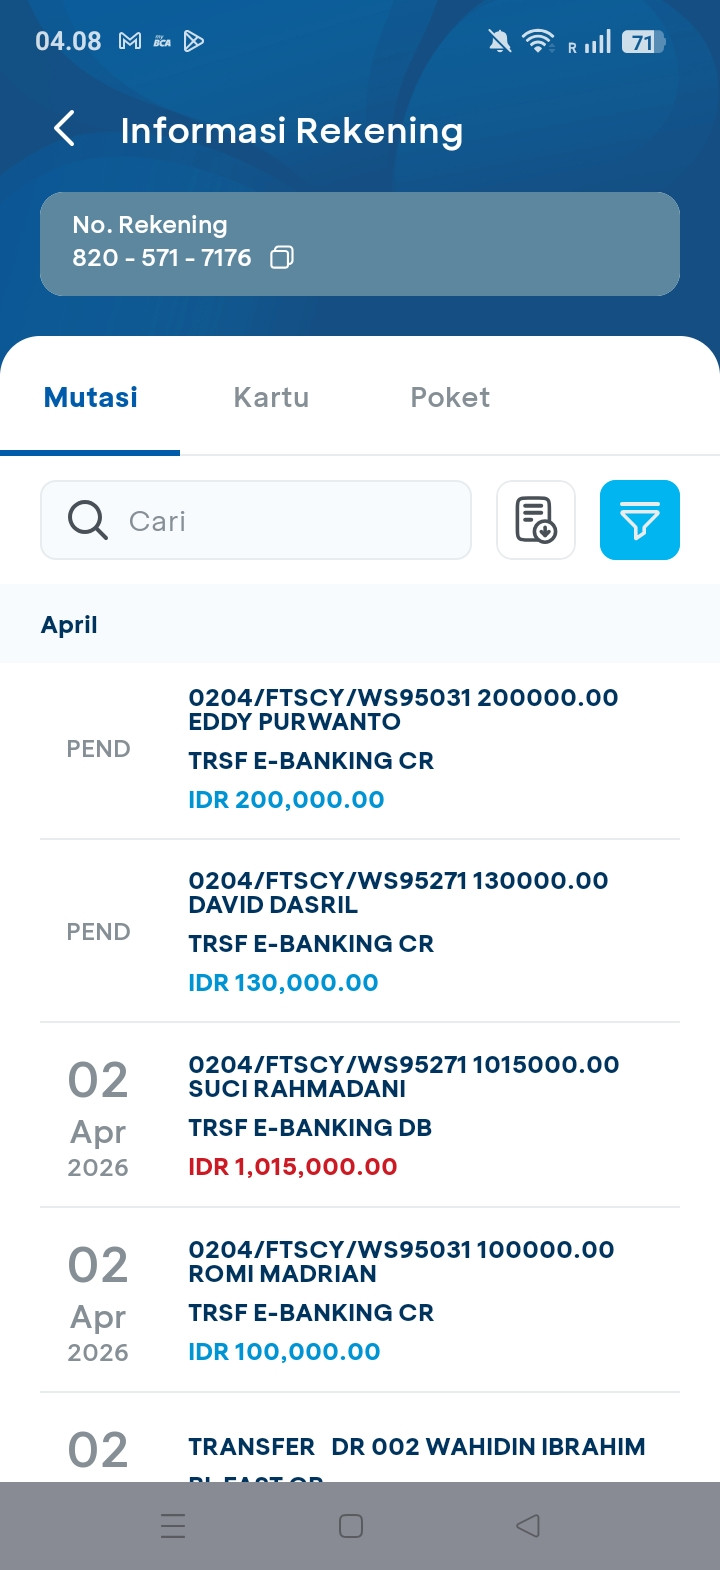The height and width of the screenshot is (1570, 720).
Task: Open the download statement icon
Action: (x=536, y=520)
